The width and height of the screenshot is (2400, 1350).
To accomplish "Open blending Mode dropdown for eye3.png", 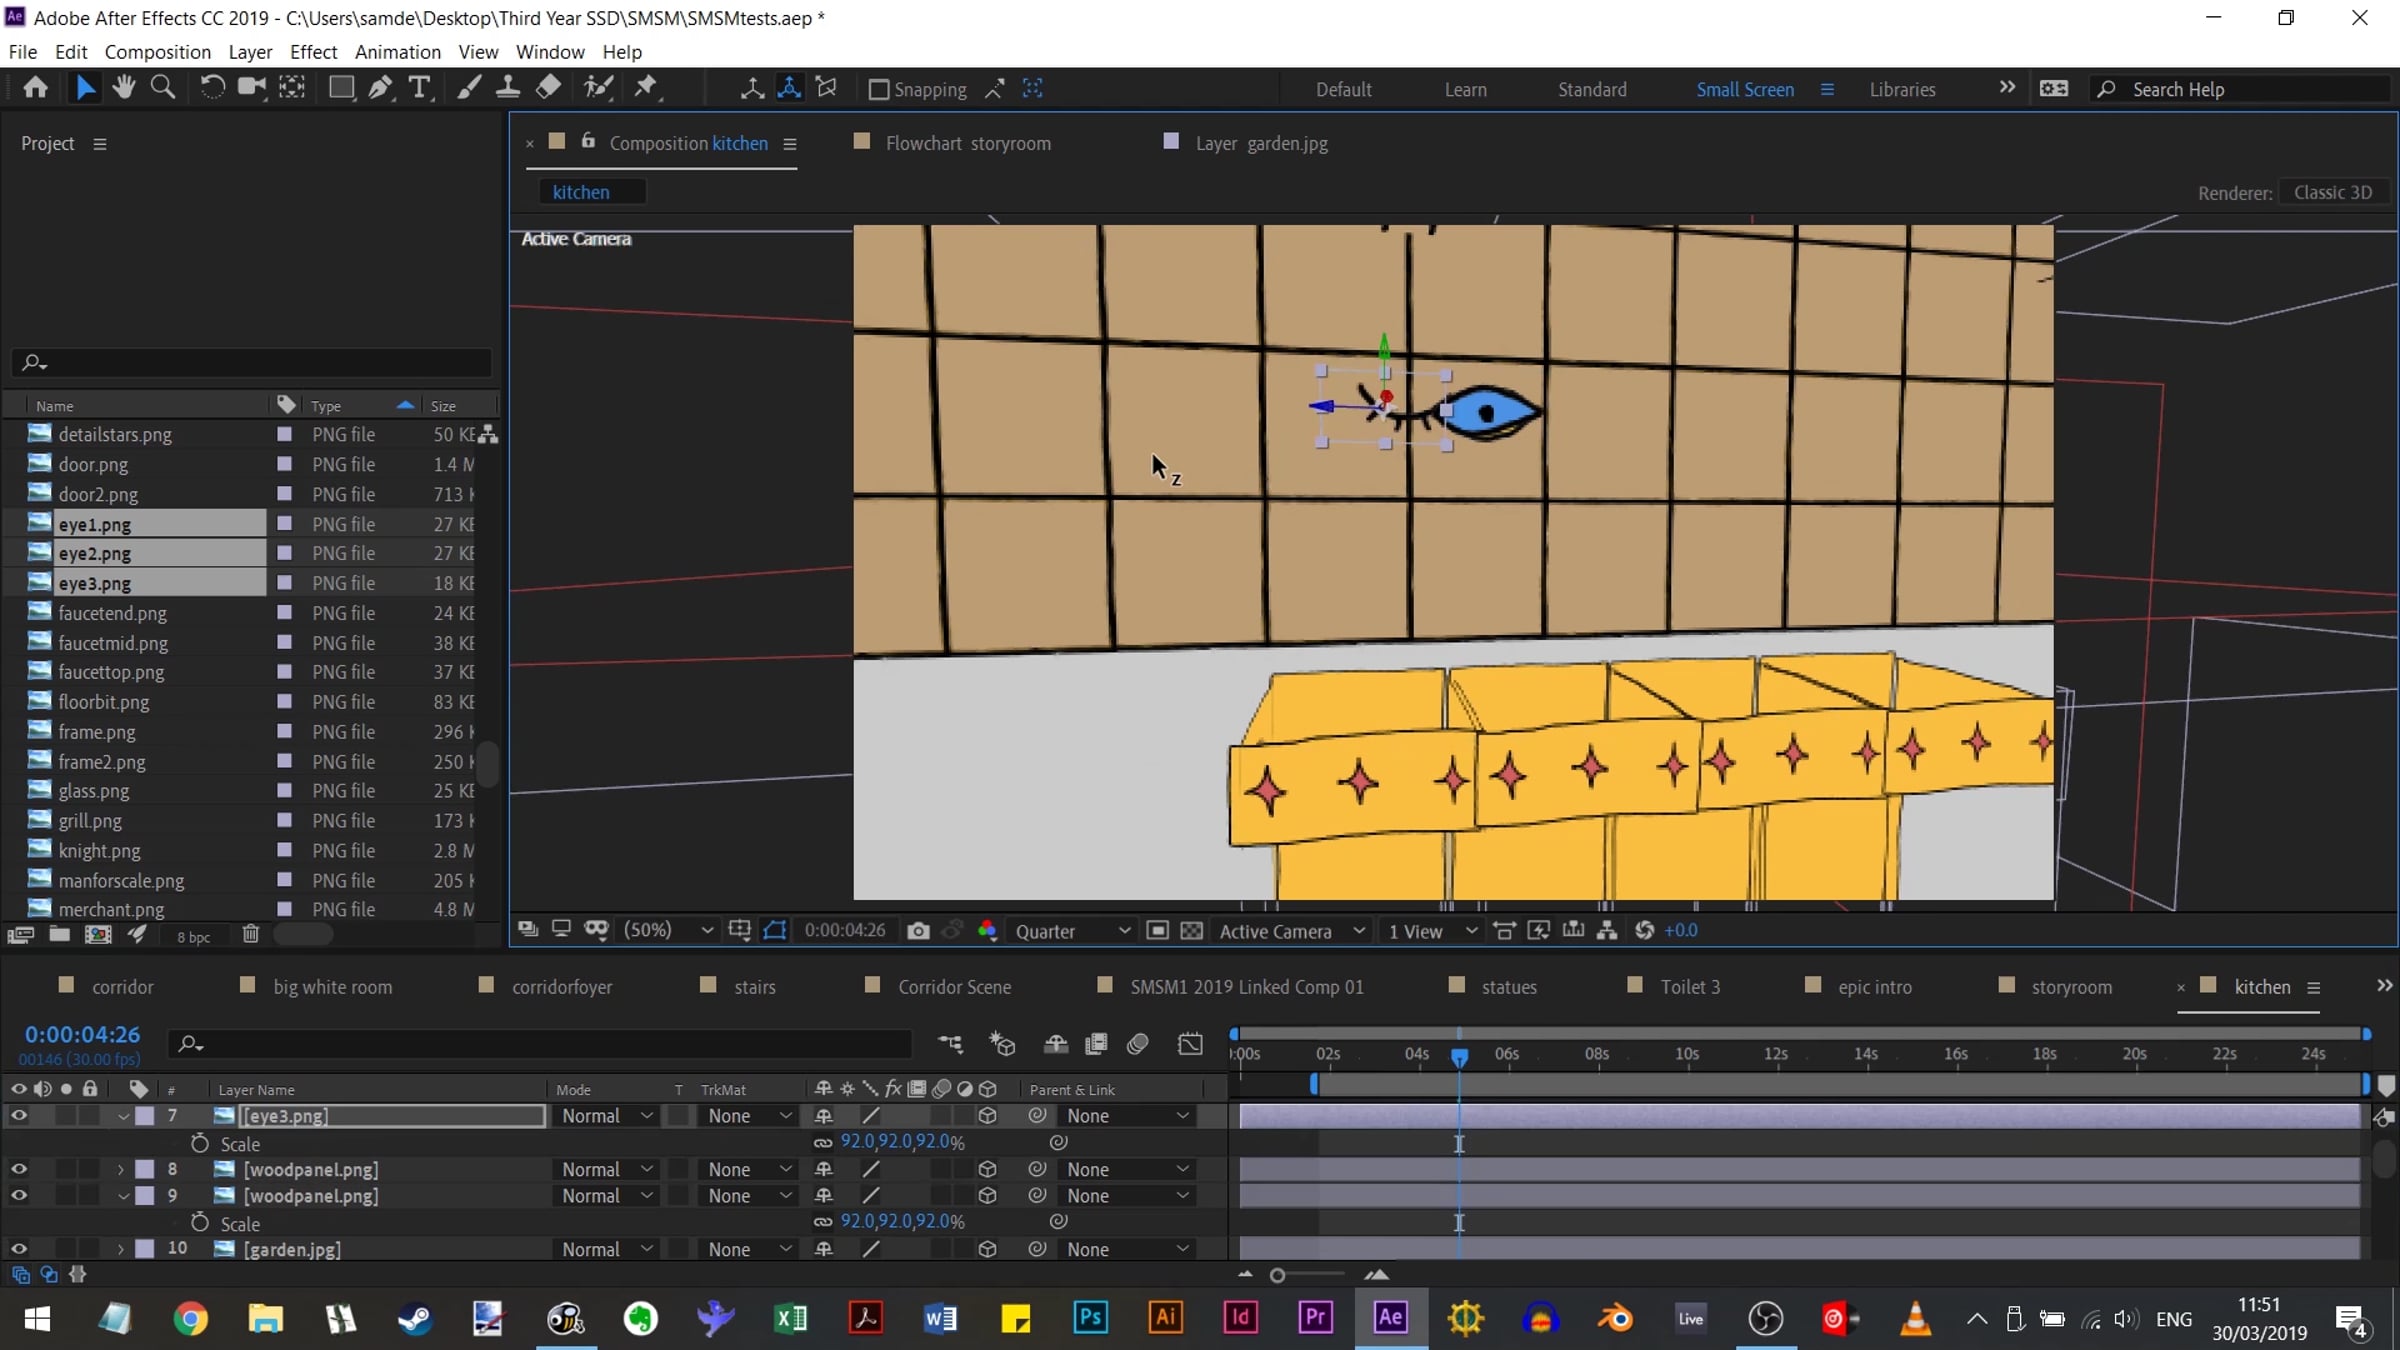I will [x=606, y=1116].
